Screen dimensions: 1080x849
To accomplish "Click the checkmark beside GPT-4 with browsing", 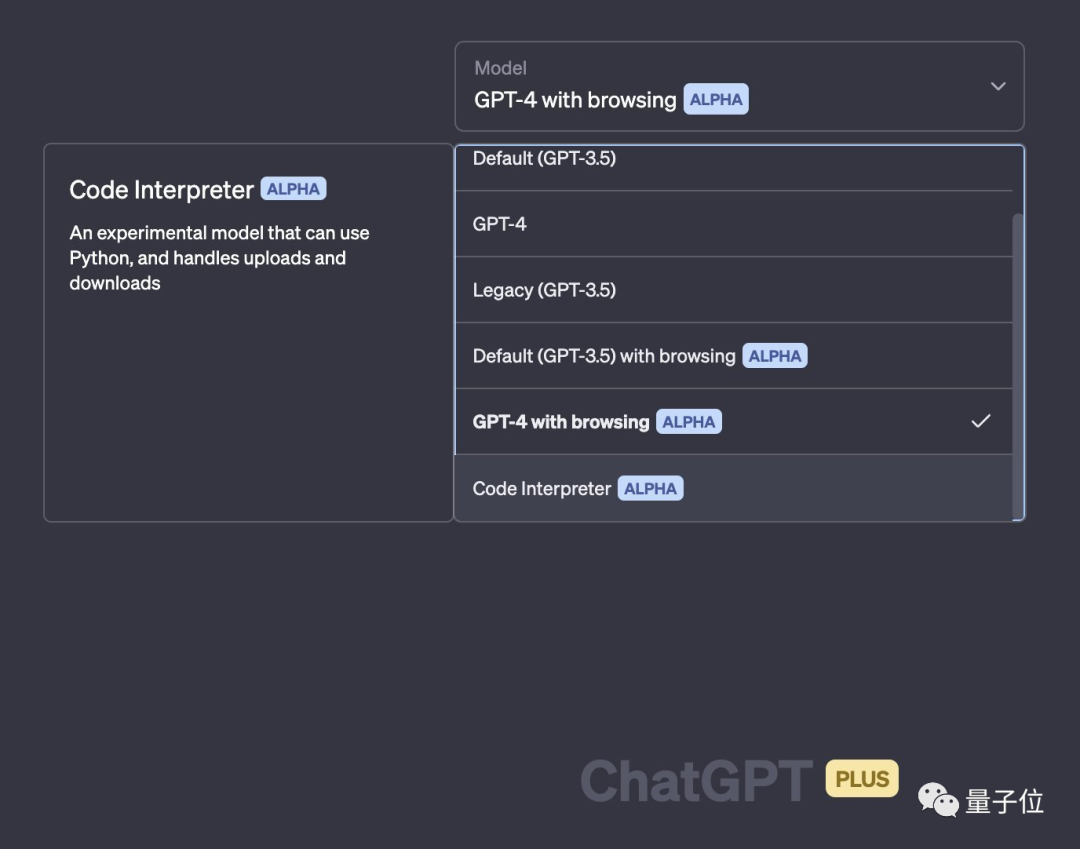I will 981,421.
